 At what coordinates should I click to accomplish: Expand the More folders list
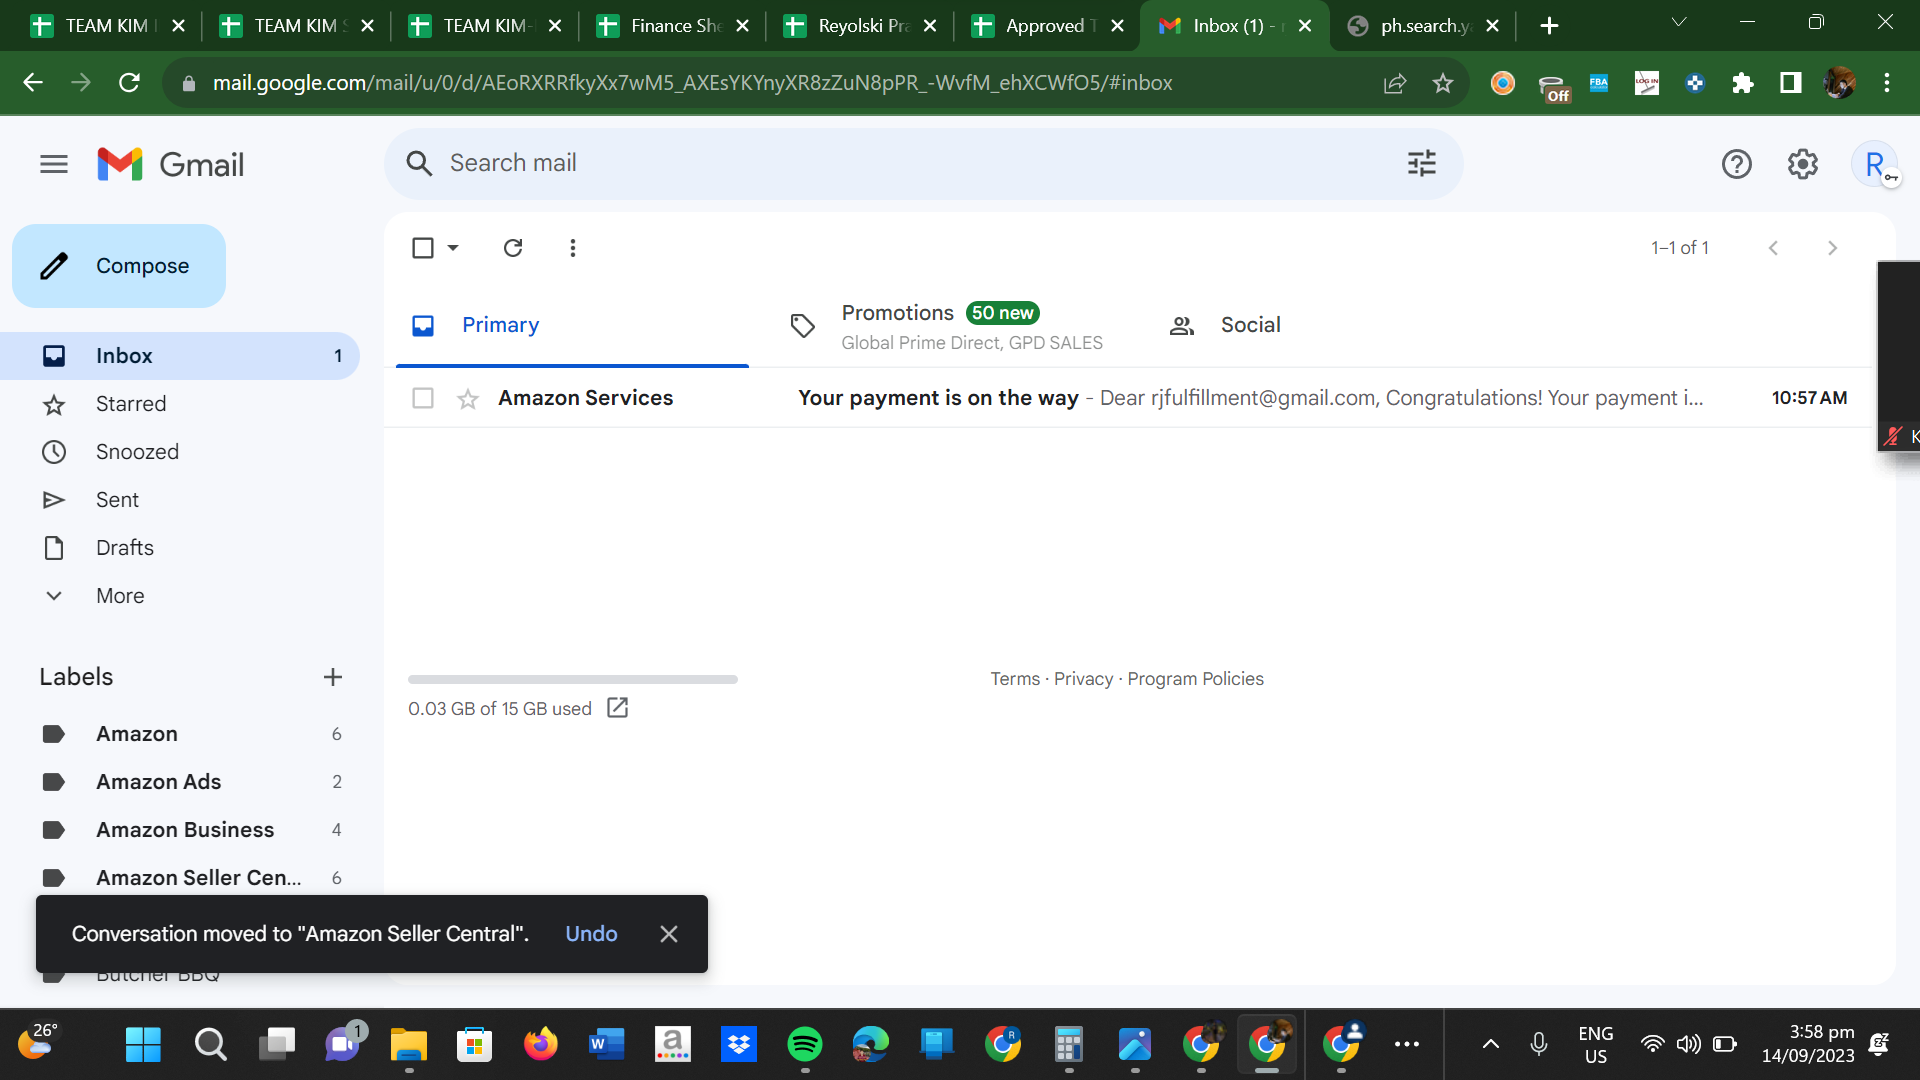180,596
